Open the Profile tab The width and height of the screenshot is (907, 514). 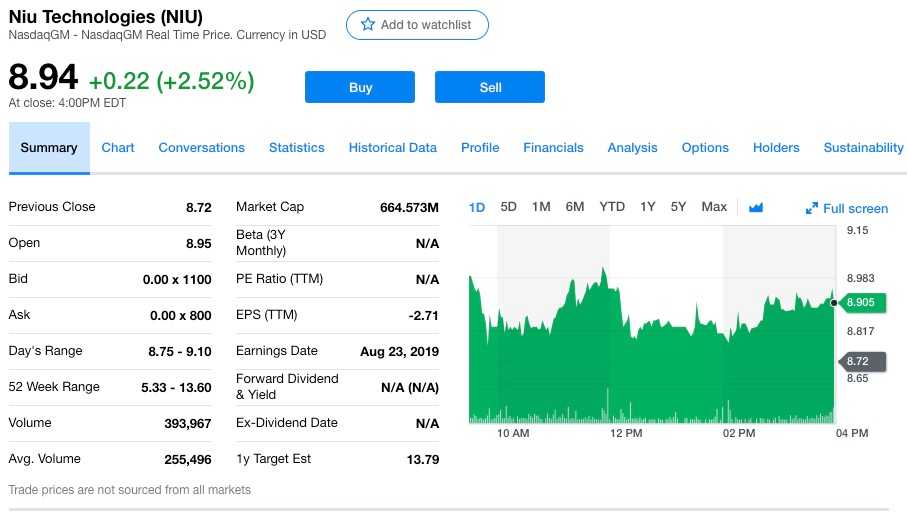tap(480, 148)
